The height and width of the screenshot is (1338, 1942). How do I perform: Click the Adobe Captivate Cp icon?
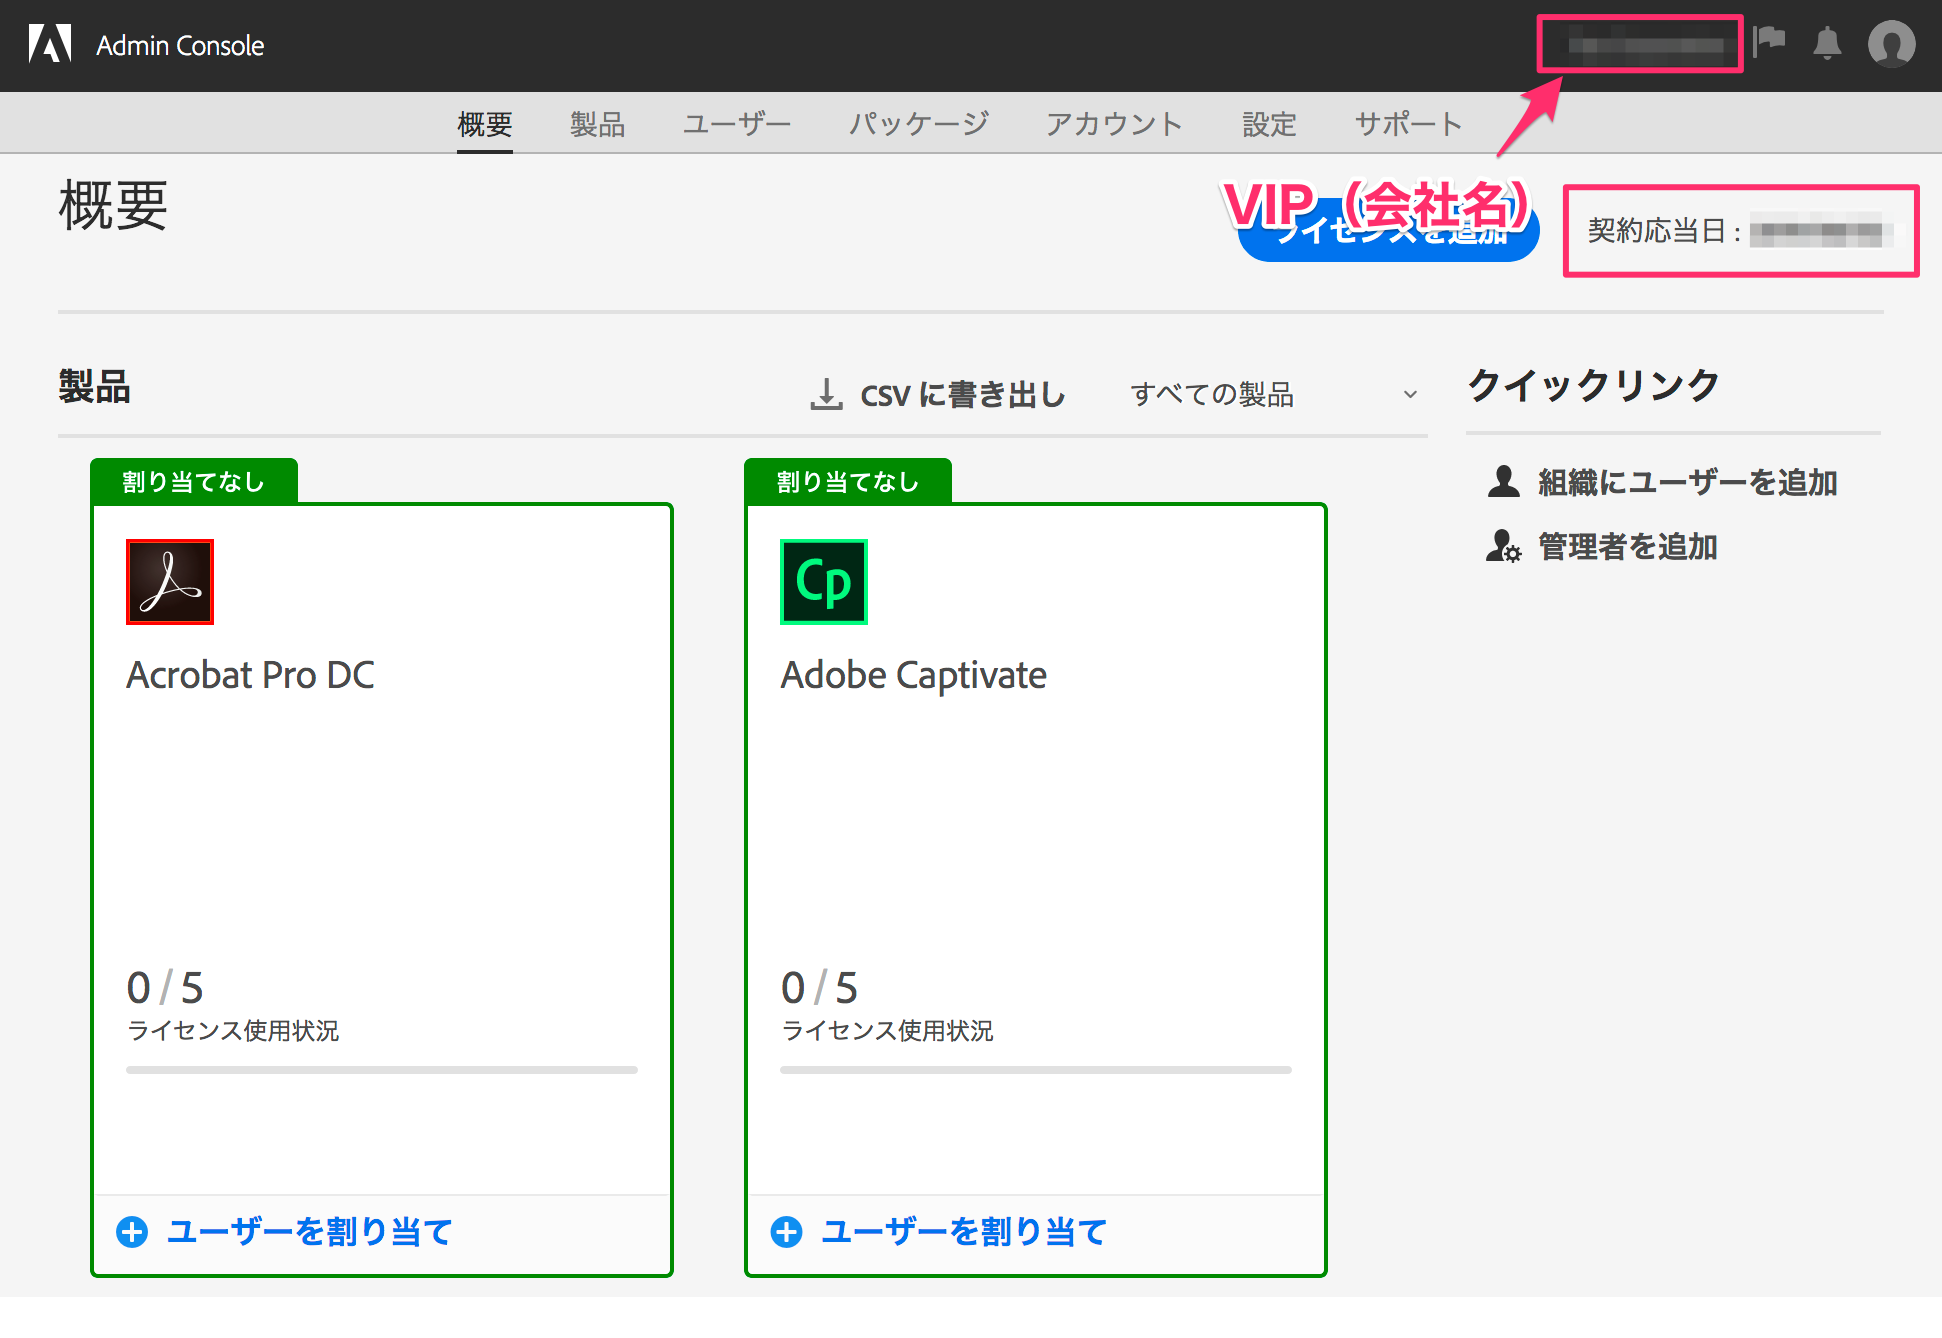[824, 582]
